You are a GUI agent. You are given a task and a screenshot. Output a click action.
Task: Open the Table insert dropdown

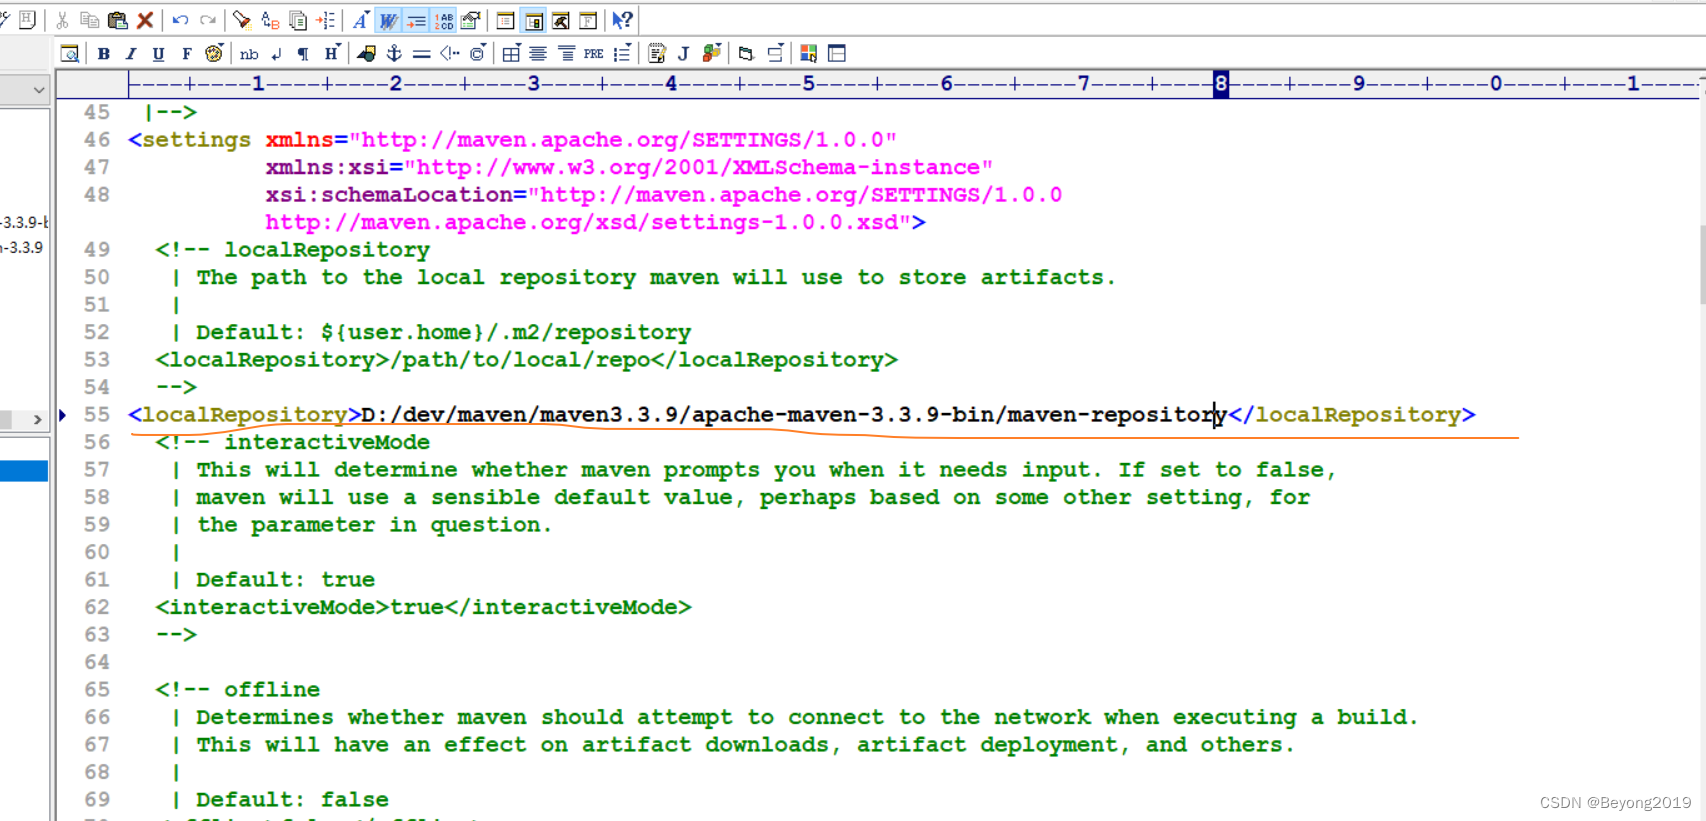(511, 53)
